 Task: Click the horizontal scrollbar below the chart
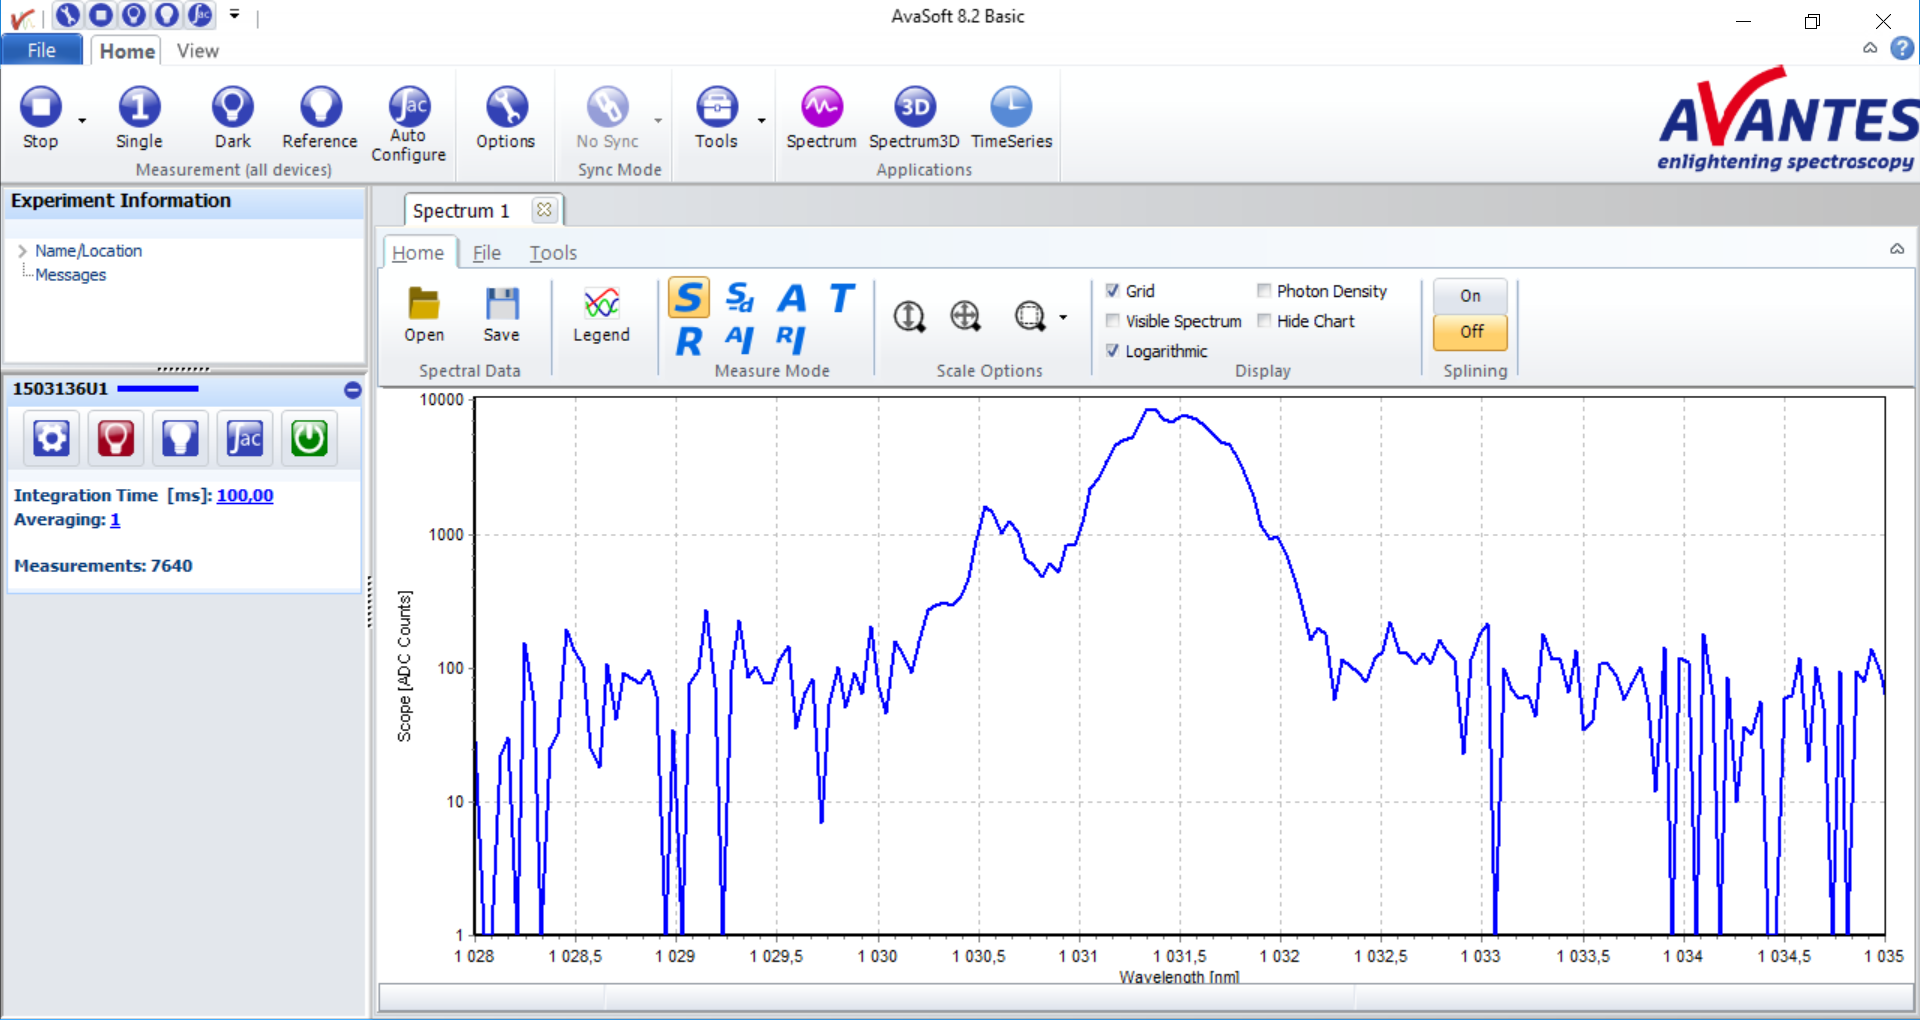(x=1145, y=997)
